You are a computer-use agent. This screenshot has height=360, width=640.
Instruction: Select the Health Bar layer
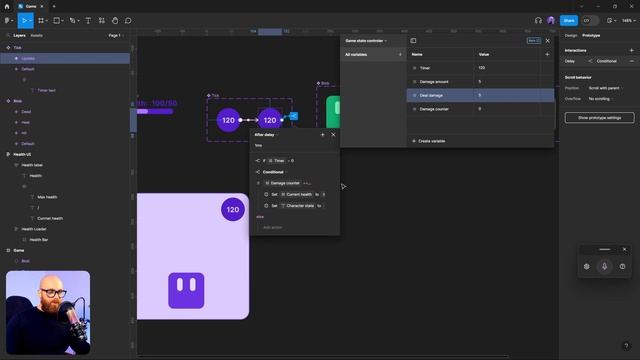tap(39, 240)
